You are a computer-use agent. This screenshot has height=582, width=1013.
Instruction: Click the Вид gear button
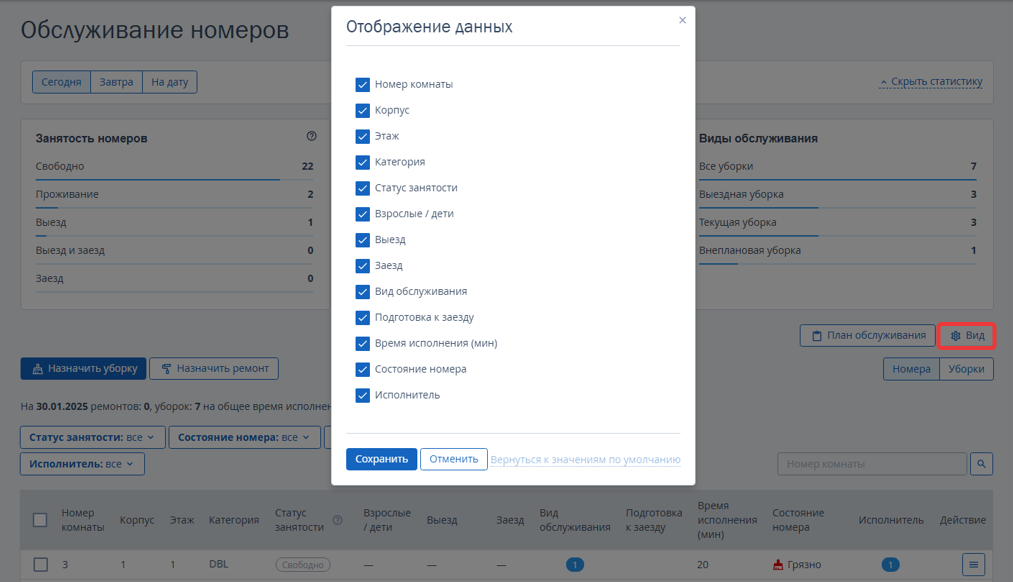pos(966,336)
